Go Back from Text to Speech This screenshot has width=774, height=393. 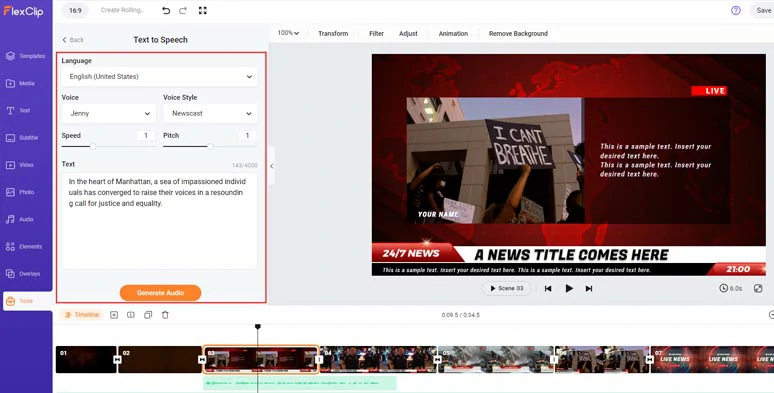pos(73,39)
